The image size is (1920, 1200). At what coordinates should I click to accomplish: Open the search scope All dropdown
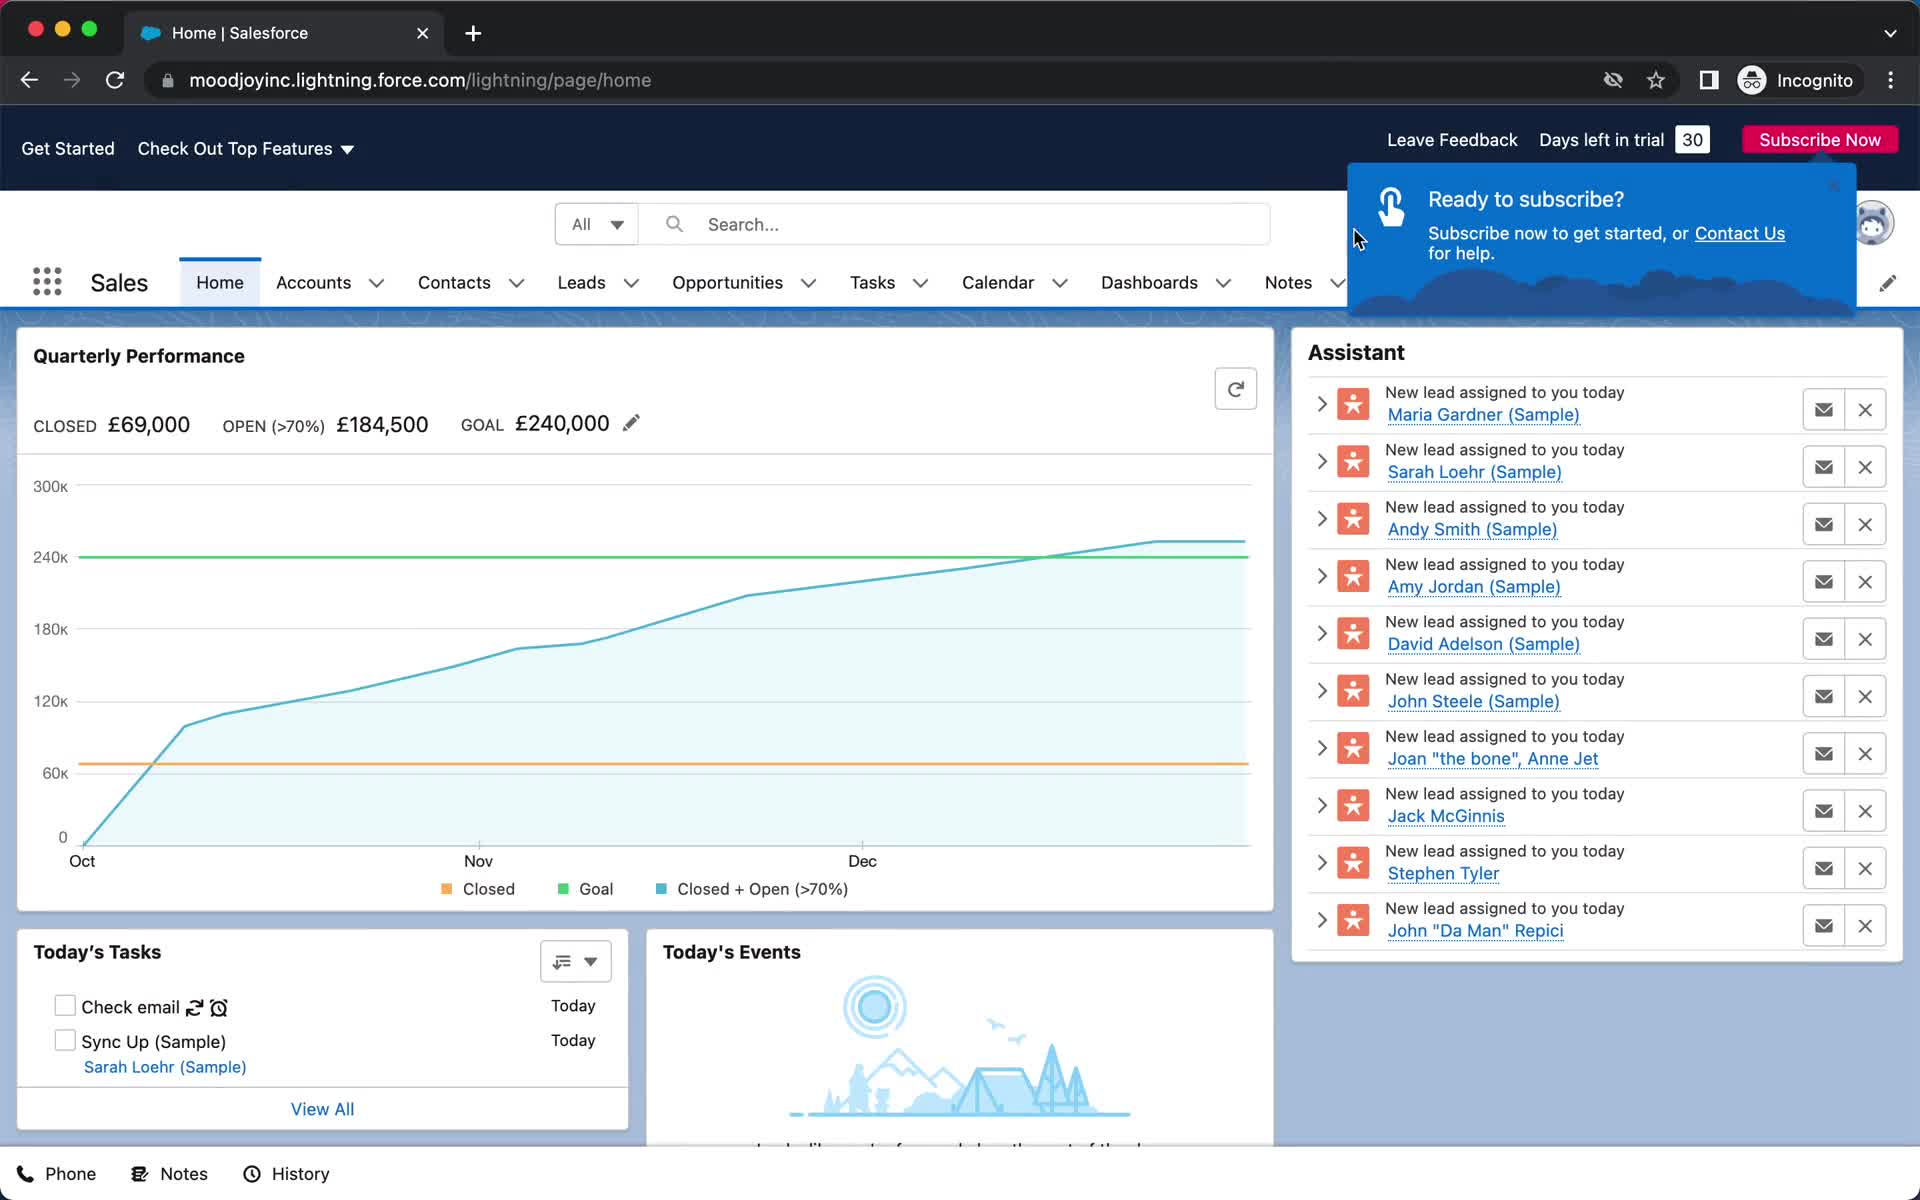click(597, 224)
